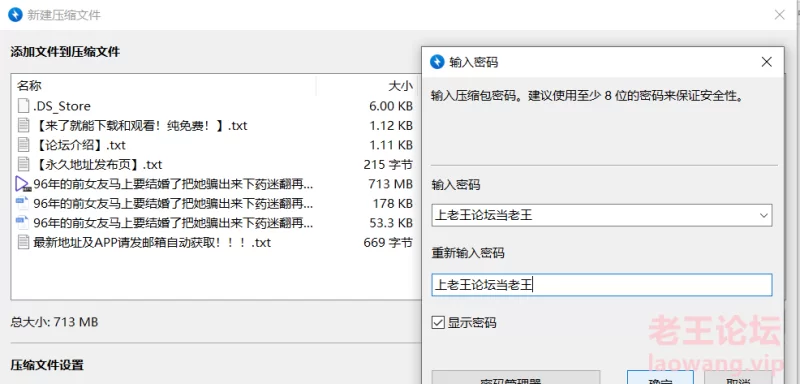Click the 6.00 KB size value
The width and height of the screenshot is (800, 384).
[x=391, y=106]
